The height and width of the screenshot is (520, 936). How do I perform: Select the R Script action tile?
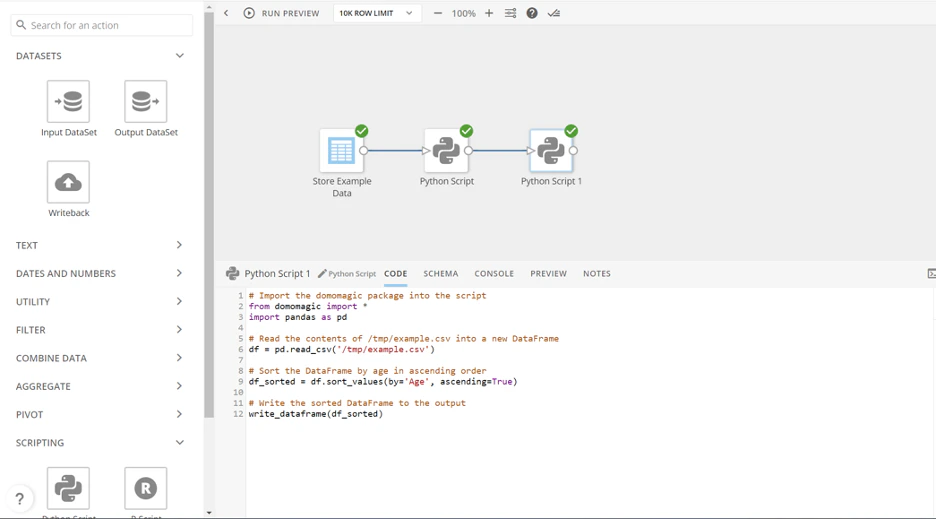pos(146,488)
